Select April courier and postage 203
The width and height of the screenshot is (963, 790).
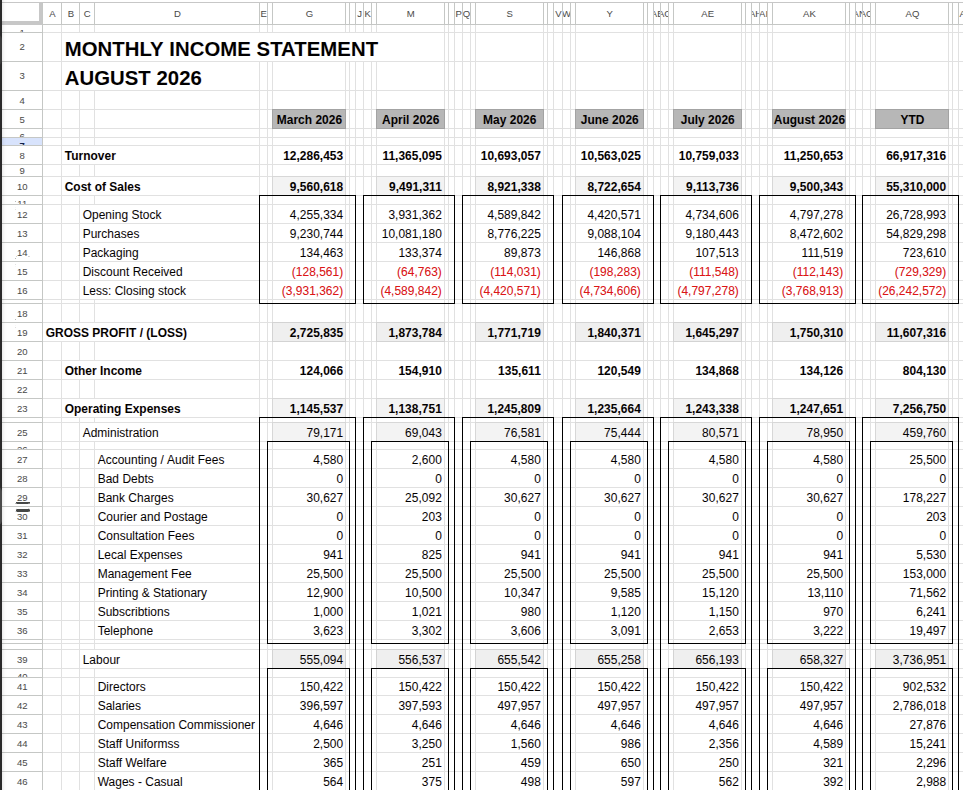(x=431, y=517)
